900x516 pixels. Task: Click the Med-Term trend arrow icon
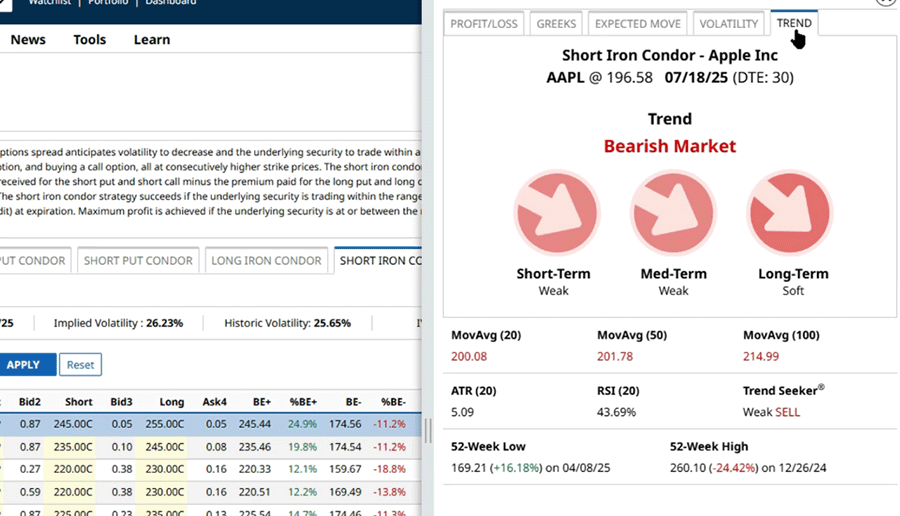673,213
